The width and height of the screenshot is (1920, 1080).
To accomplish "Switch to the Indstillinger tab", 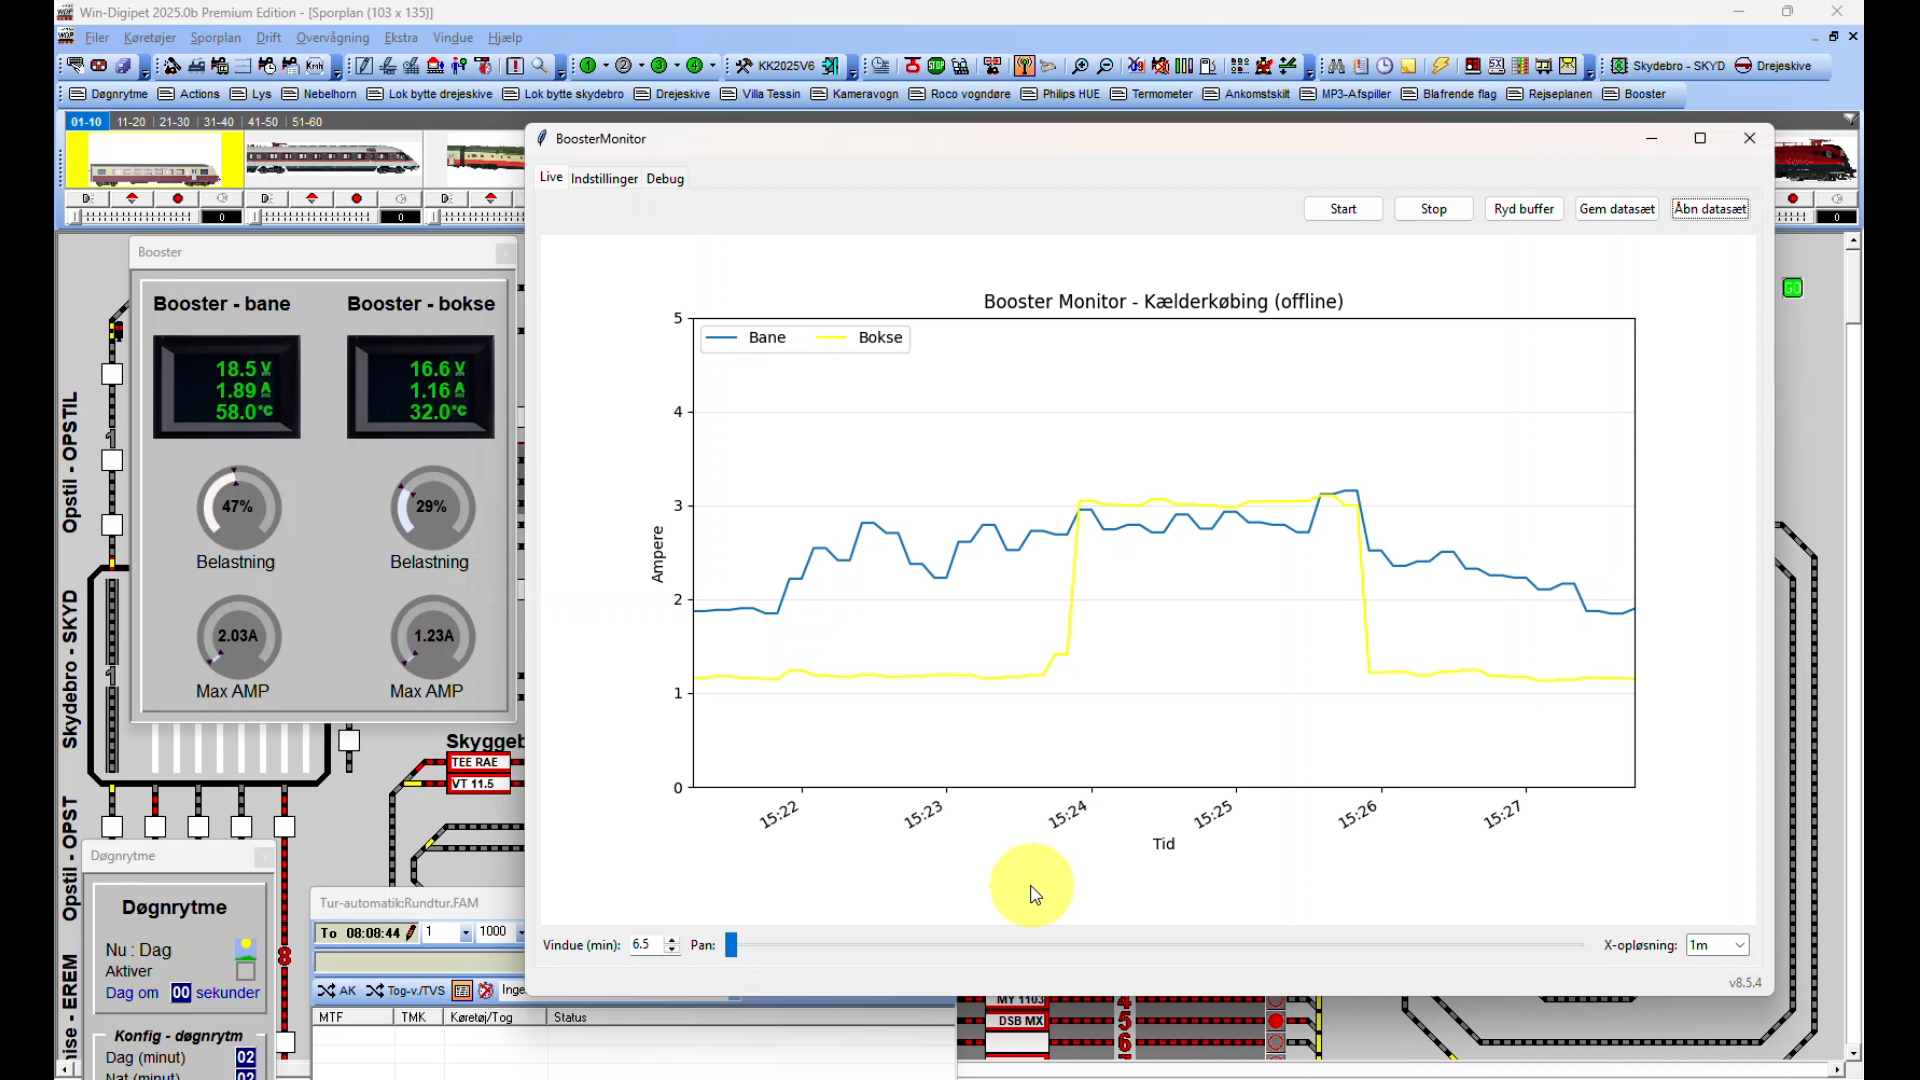I will [604, 179].
